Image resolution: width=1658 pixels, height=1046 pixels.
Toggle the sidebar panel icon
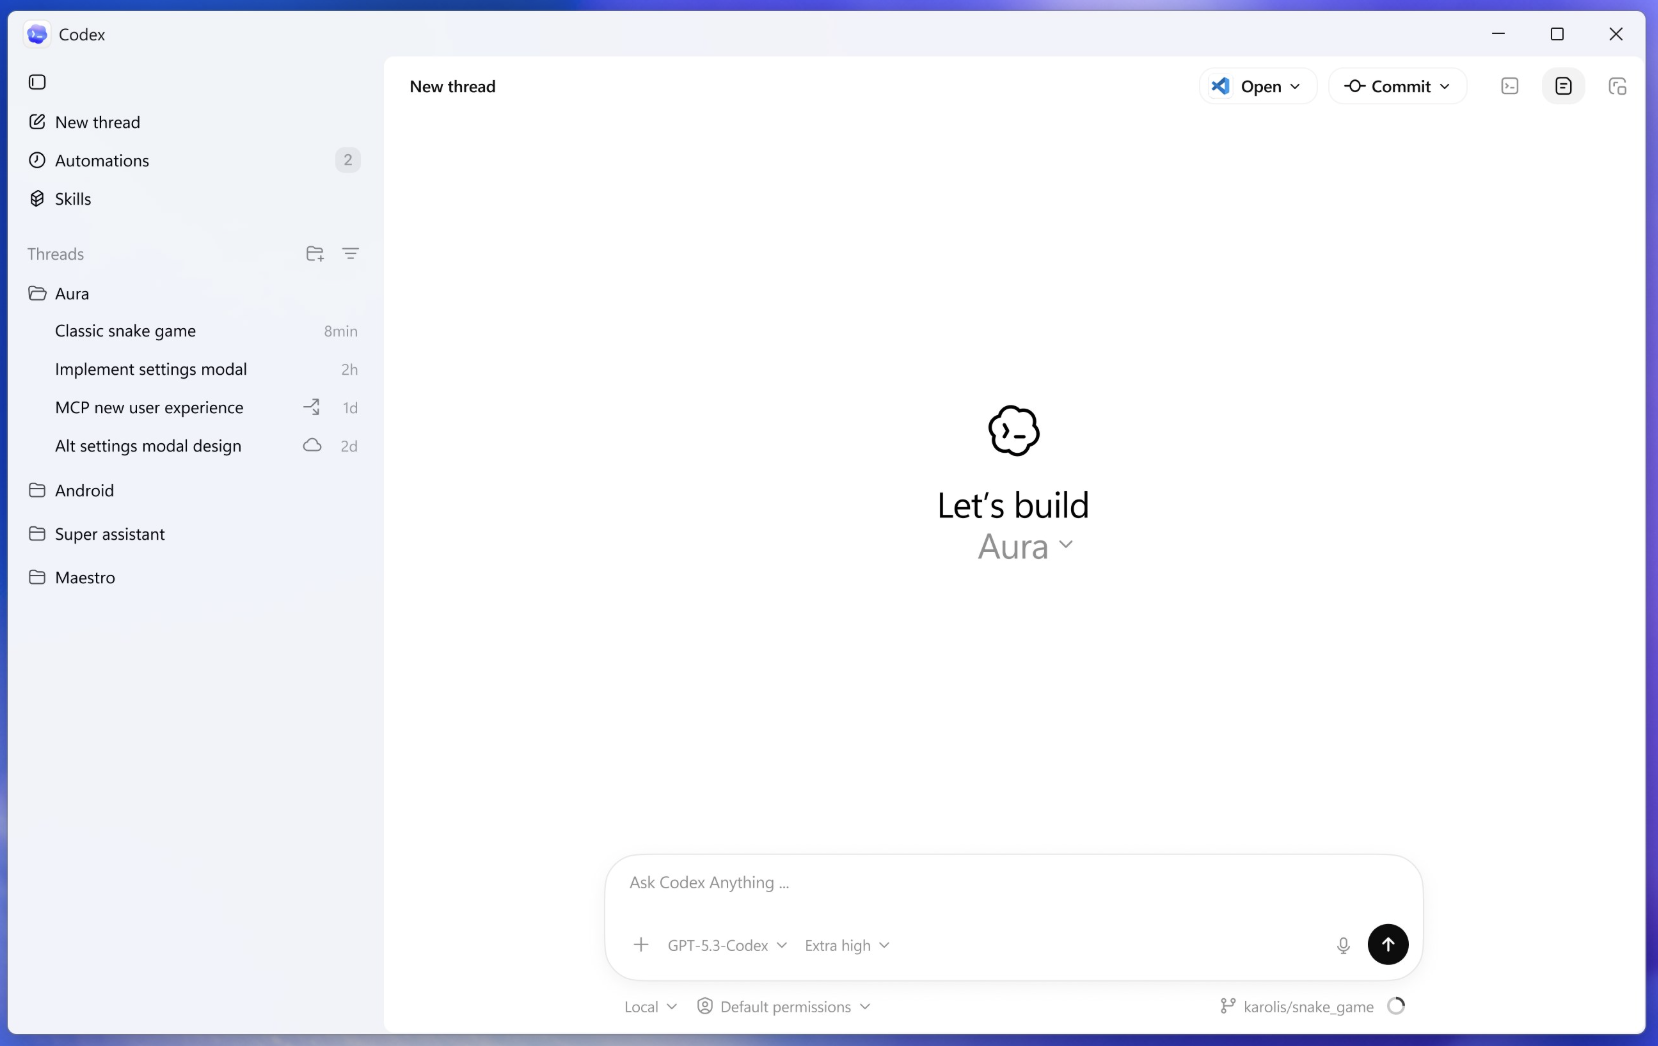click(37, 82)
